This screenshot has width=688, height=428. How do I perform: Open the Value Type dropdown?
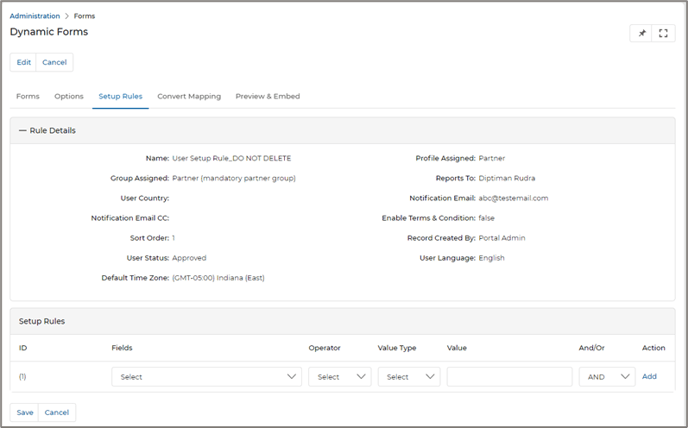coord(409,377)
